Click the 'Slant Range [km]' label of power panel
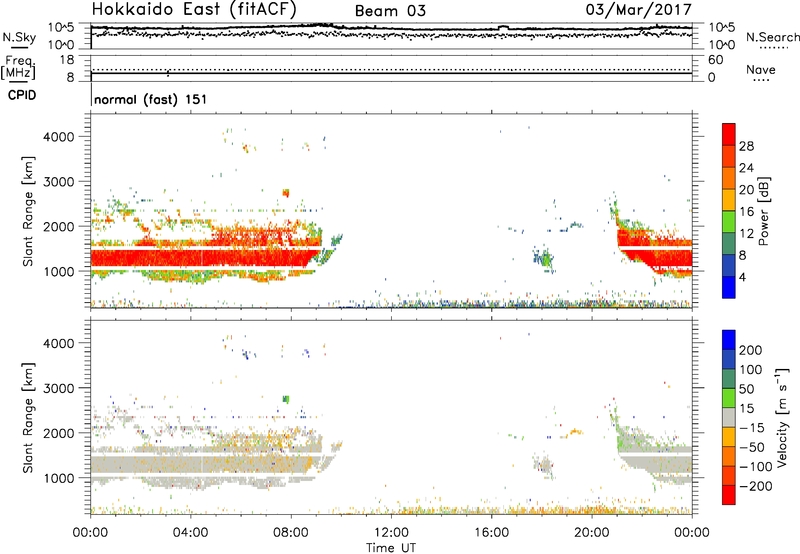Viewport: 800px width, 554px height. click(x=28, y=211)
